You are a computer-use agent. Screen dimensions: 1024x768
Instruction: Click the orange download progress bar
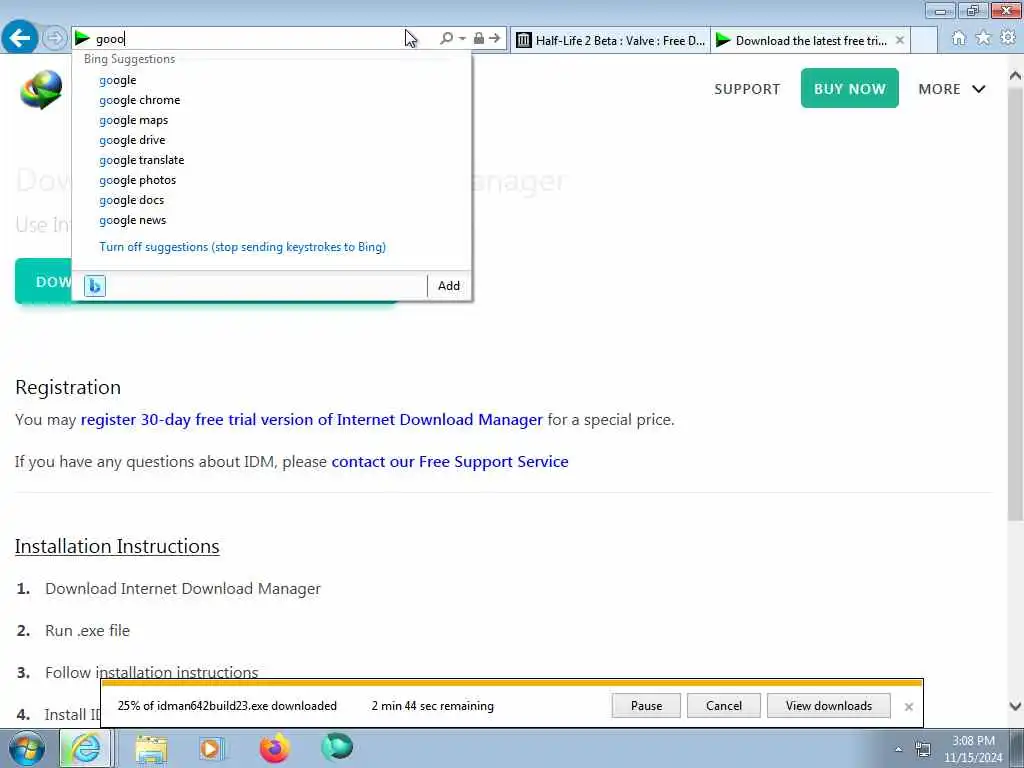click(512, 682)
